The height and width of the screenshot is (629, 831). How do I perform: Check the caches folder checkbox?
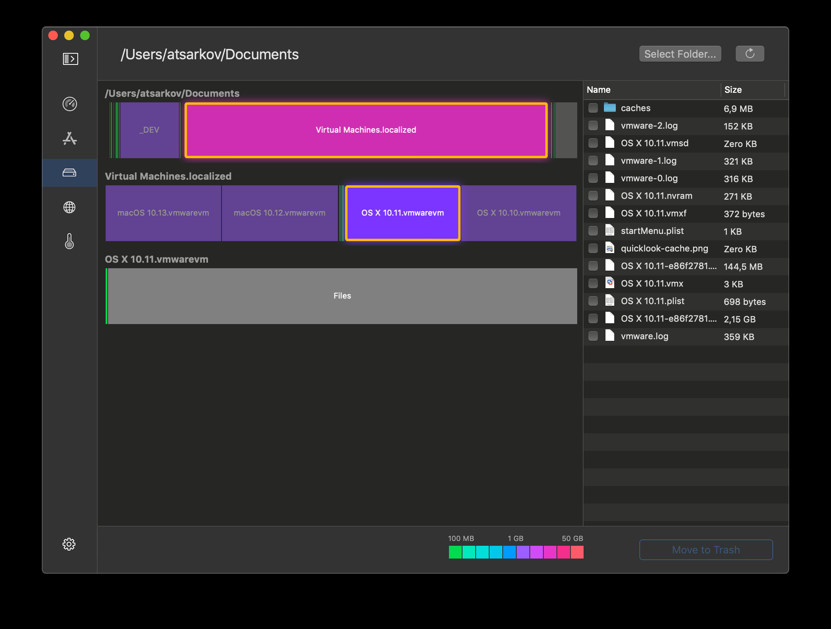click(x=593, y=108)
